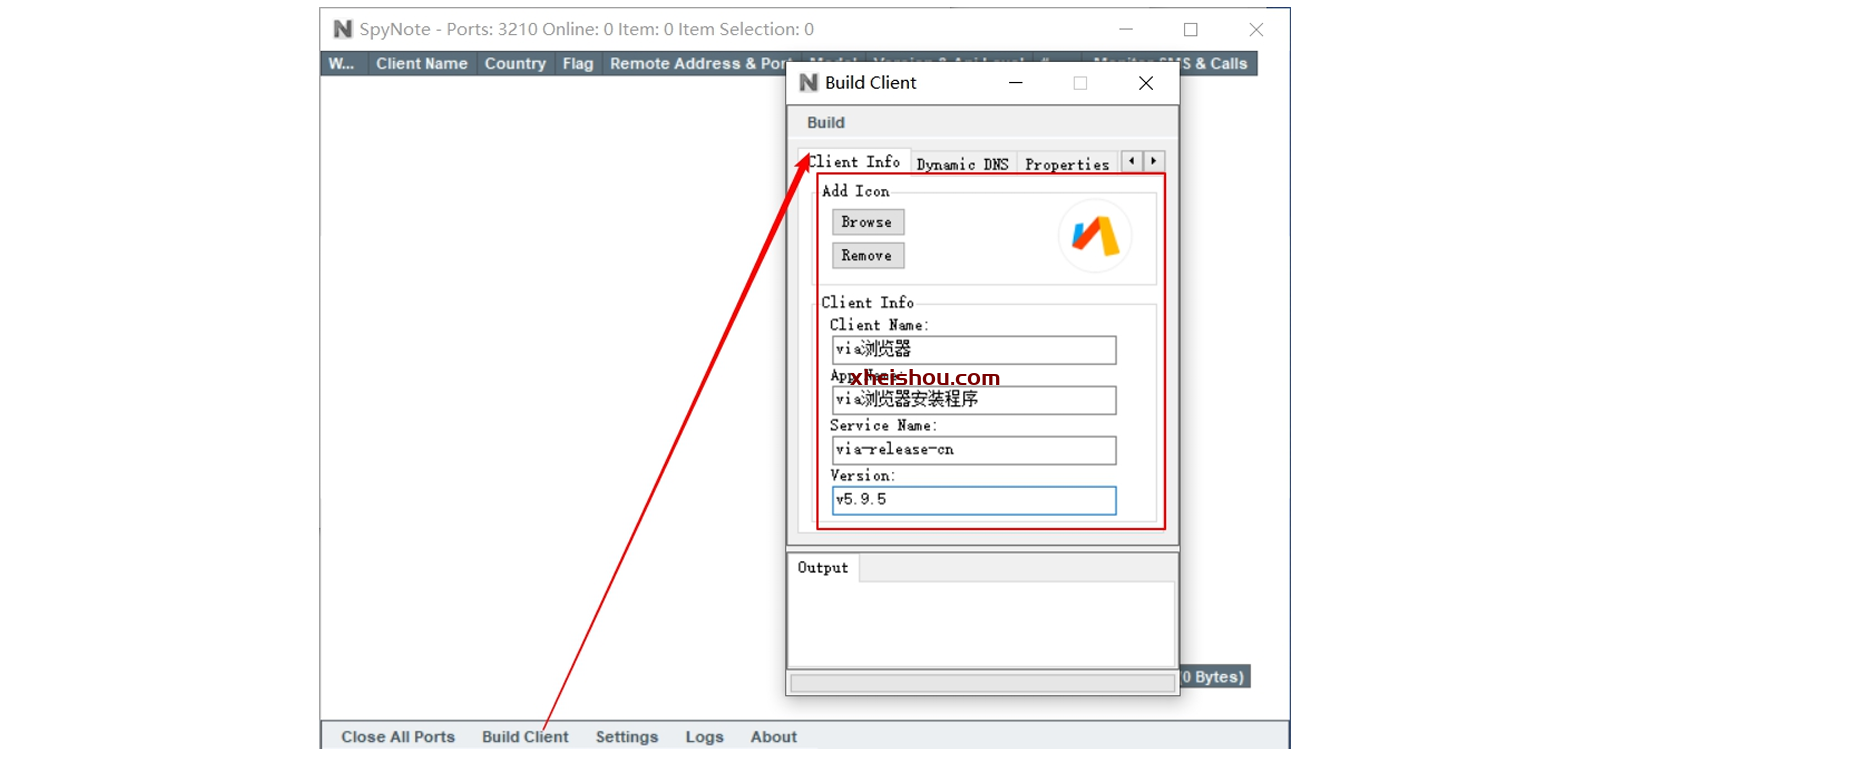The width and height of the screenshot is (1851, 771).
Task: Click the Browse button under Add Icon
Action: tap(867, 222)
